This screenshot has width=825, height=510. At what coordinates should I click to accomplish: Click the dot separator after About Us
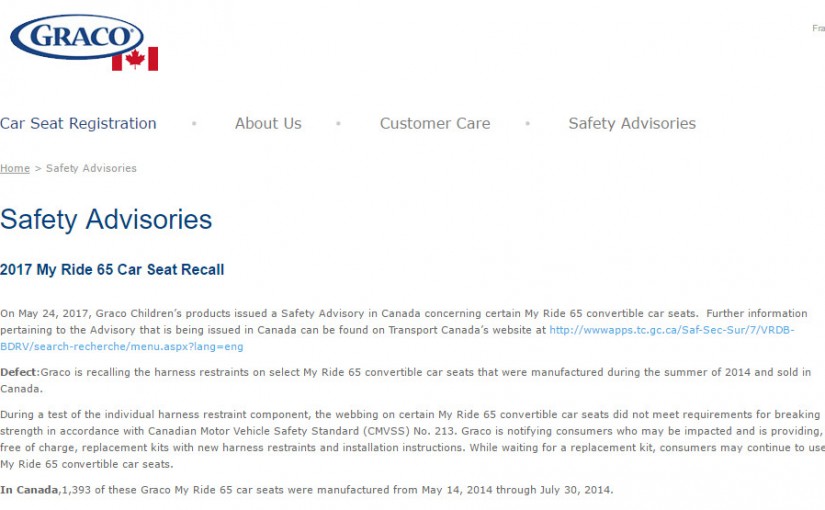tap(339, 124)
